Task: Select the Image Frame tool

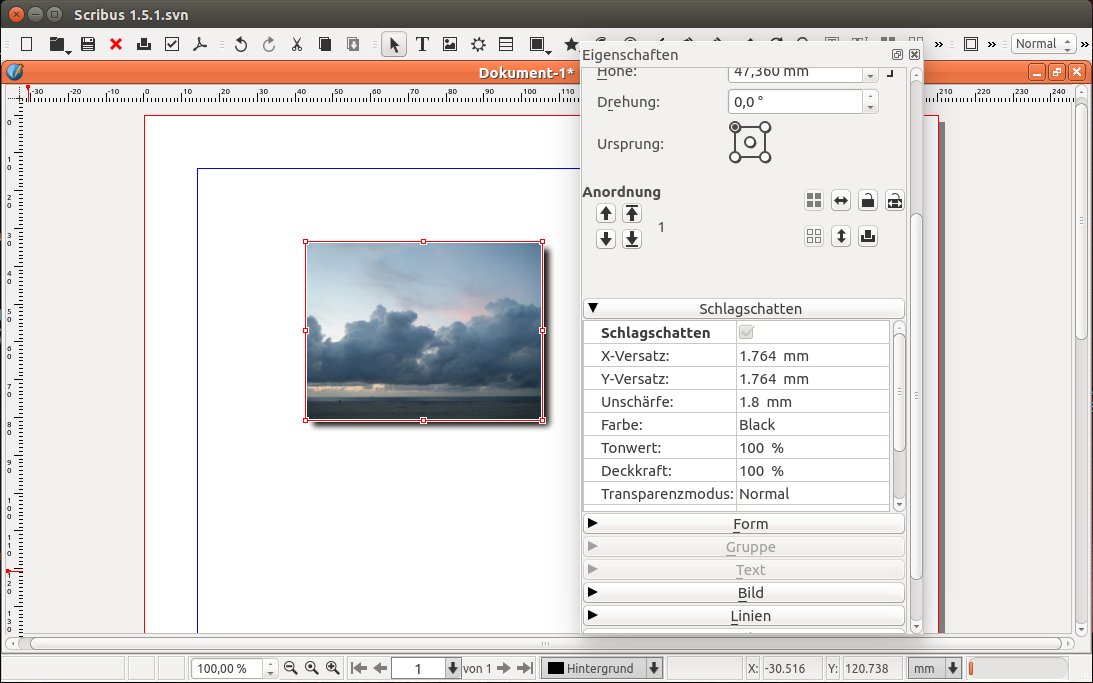Action: (x=450, y=44)
